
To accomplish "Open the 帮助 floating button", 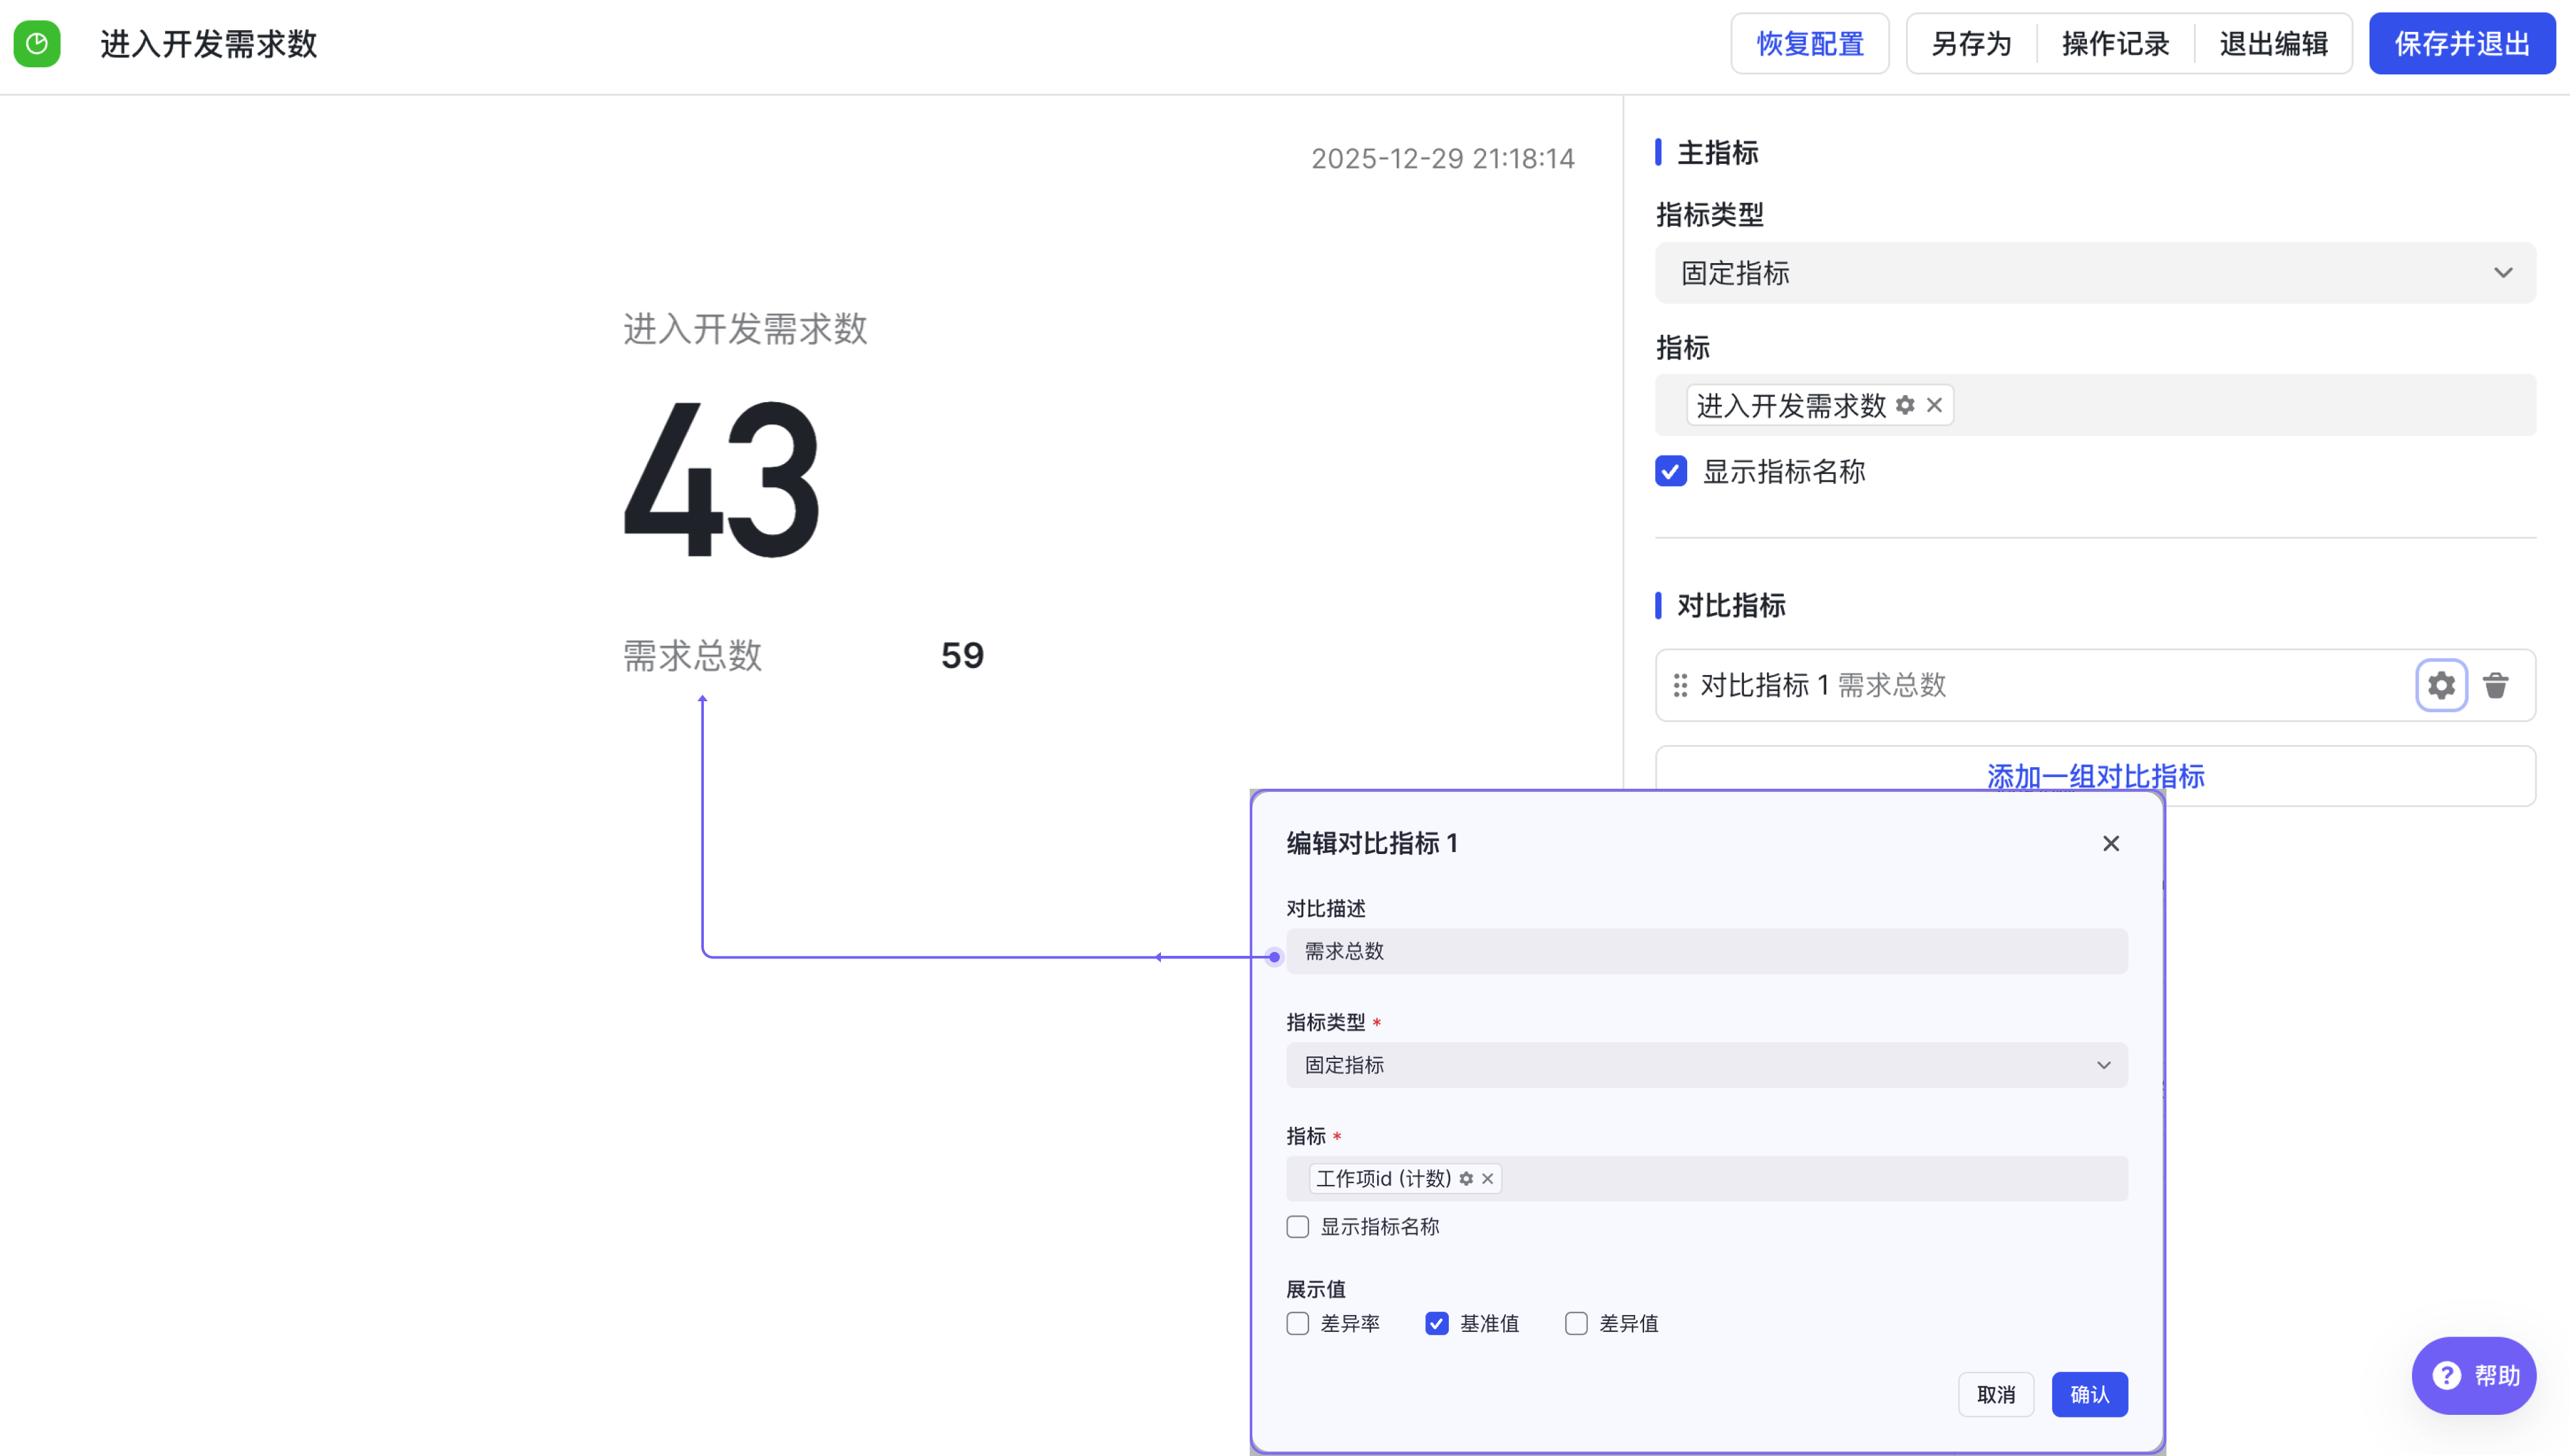I will [x=2474, y=1376].
